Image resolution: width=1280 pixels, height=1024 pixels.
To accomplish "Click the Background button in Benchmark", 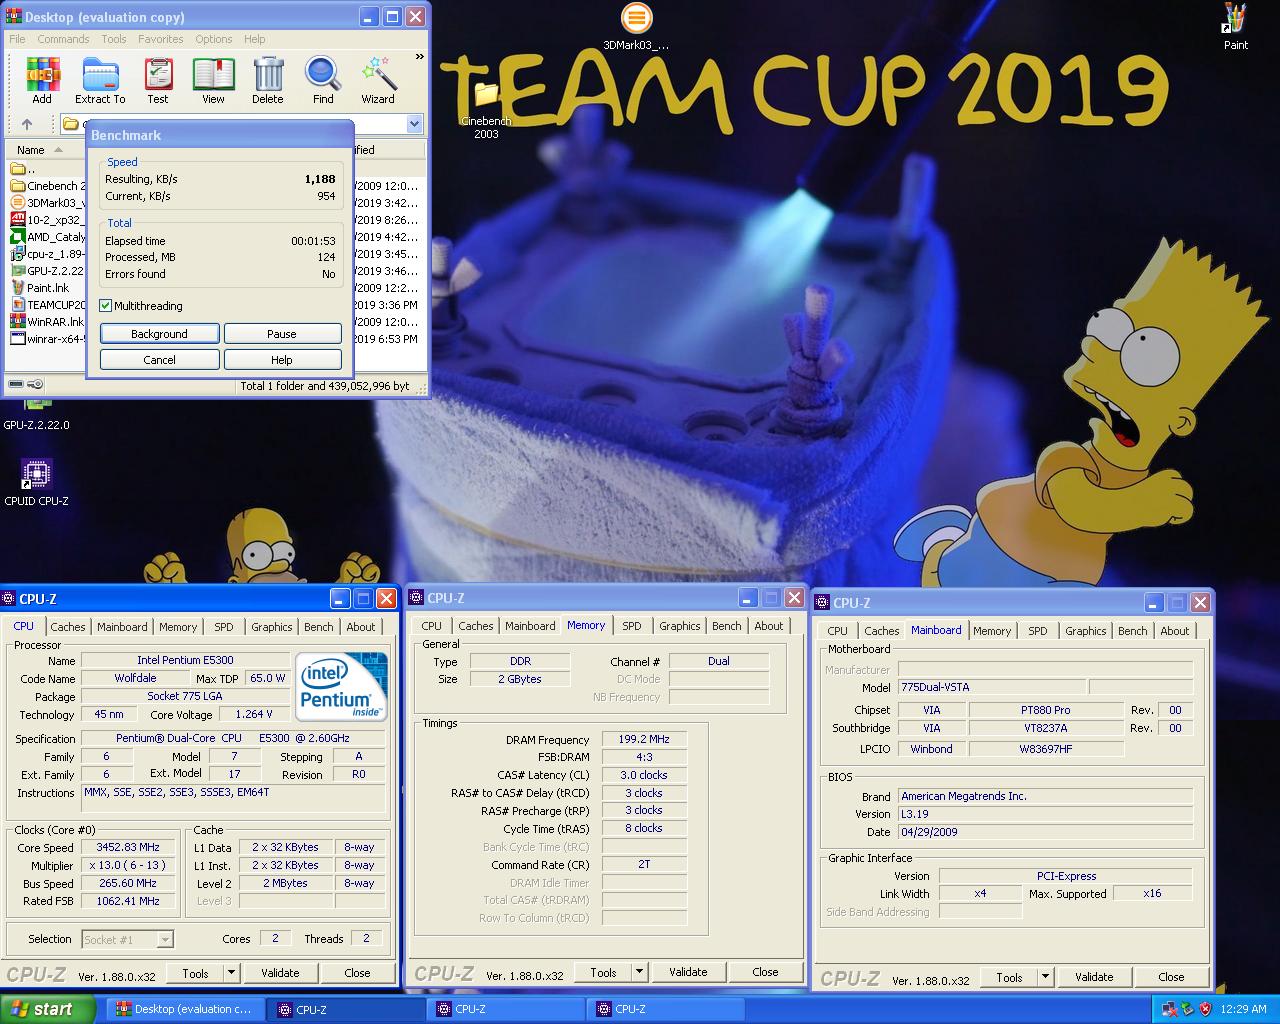I will pyautogui.click(x=159, y=334).
